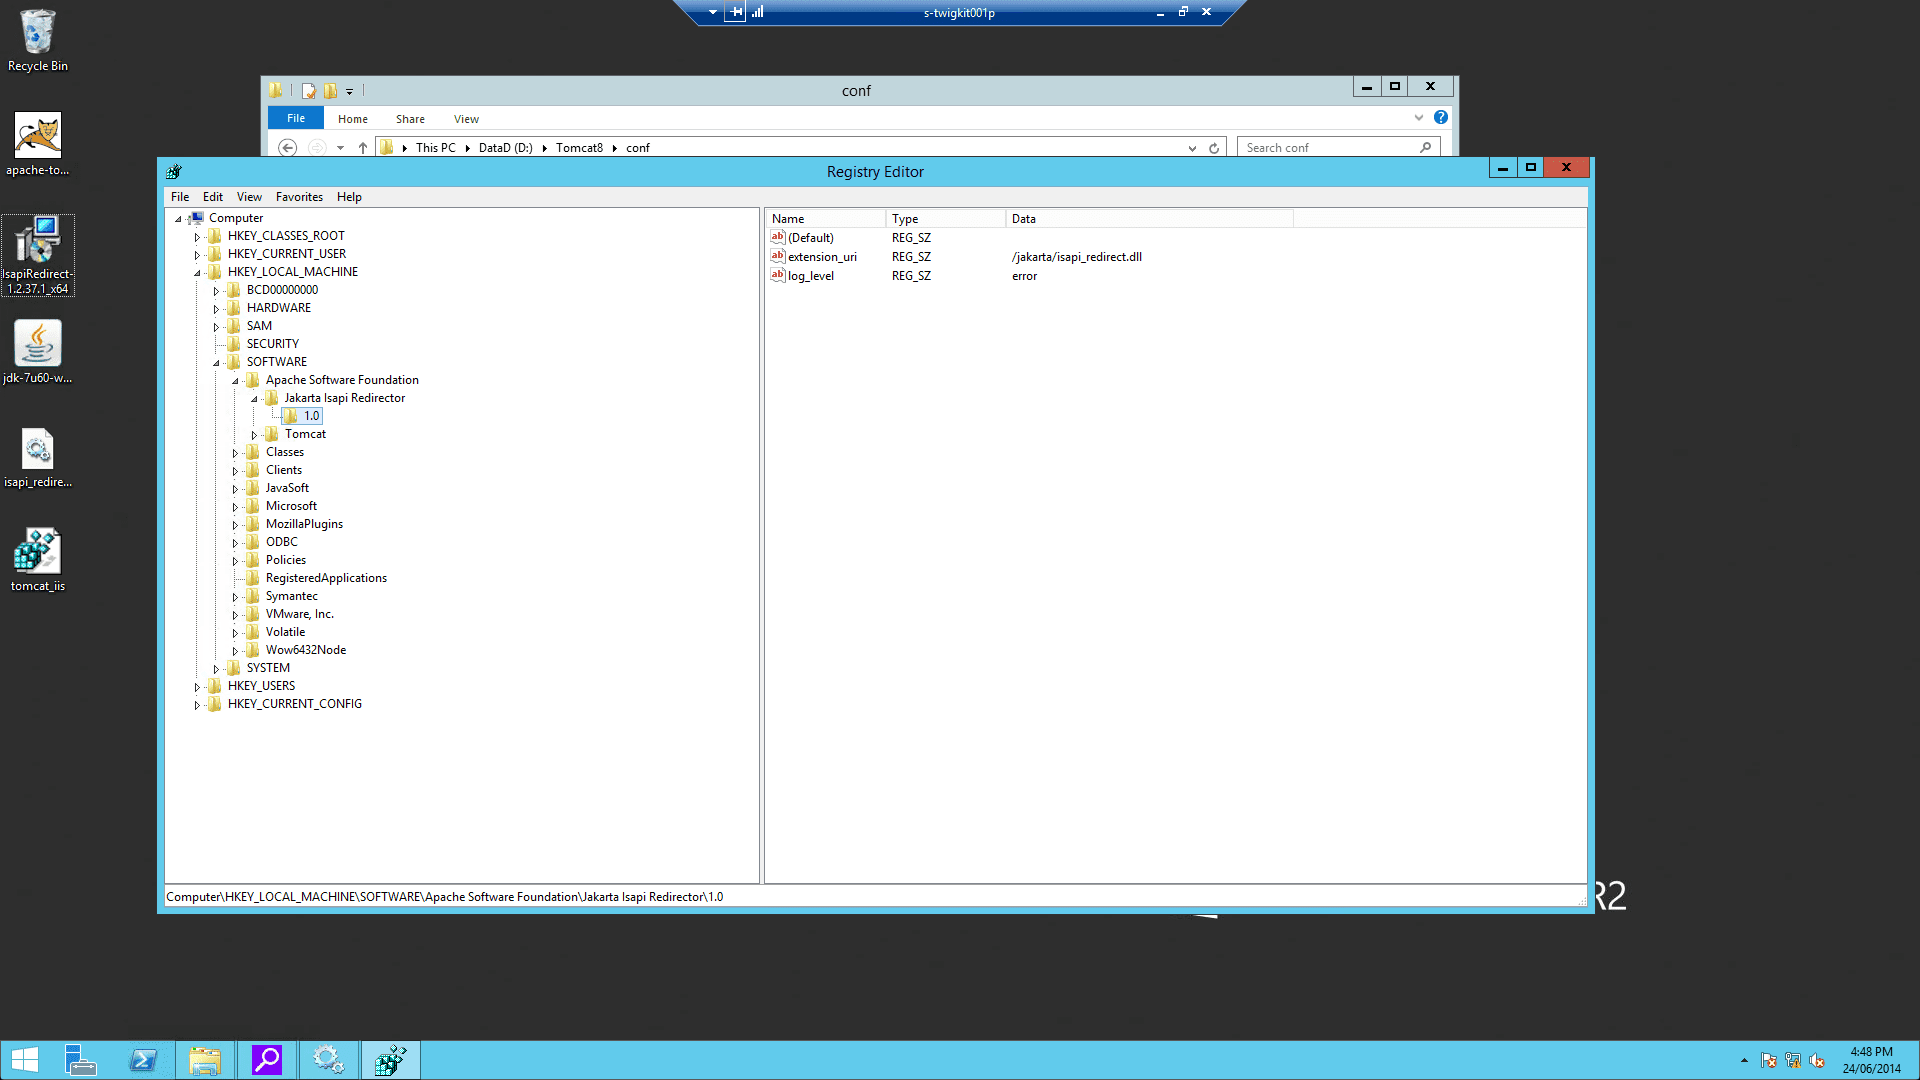Image resolution: width=1920 pixels, height=1080 pixels.
Task: Open Favorites menu in Registry Editor
Action: click(x=299, y=197)
